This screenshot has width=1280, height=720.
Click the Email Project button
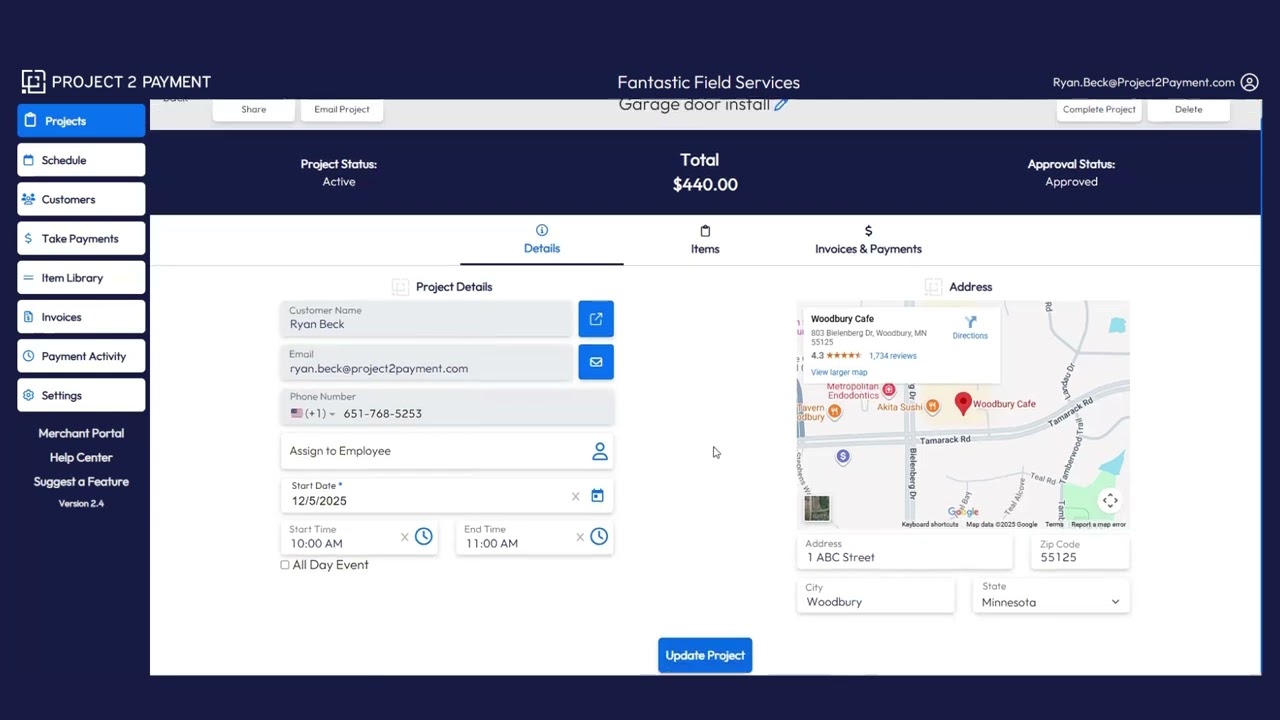click(342, 109)
